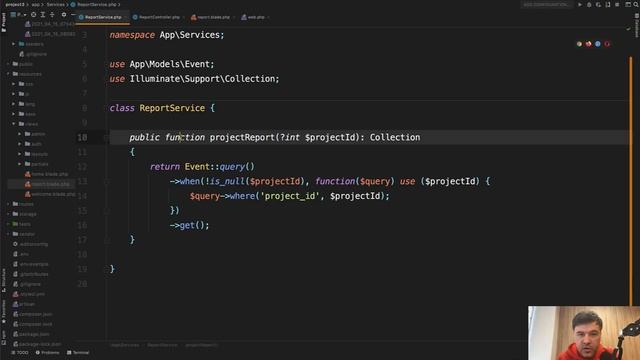The height and width of the screenshot is (360, 640).
Task: Open Project panel settings gear
Action: coord(64,15)
